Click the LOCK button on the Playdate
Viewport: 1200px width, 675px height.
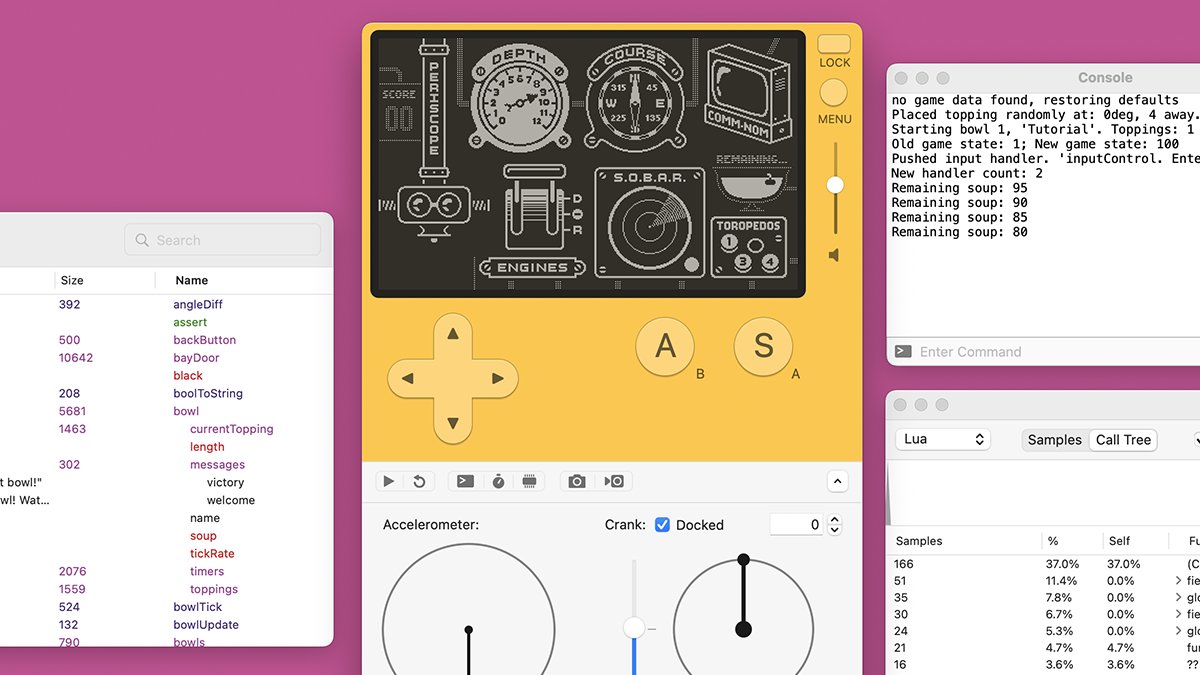click(x=834, y=45)
